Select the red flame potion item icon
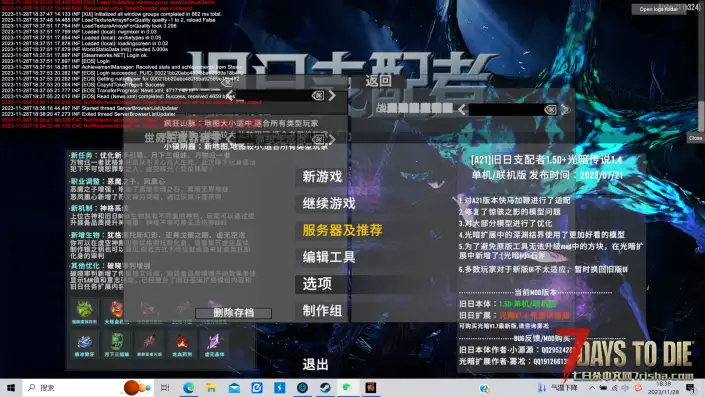The height and width of the screenshot is (397, 705). tap(182, 342)
